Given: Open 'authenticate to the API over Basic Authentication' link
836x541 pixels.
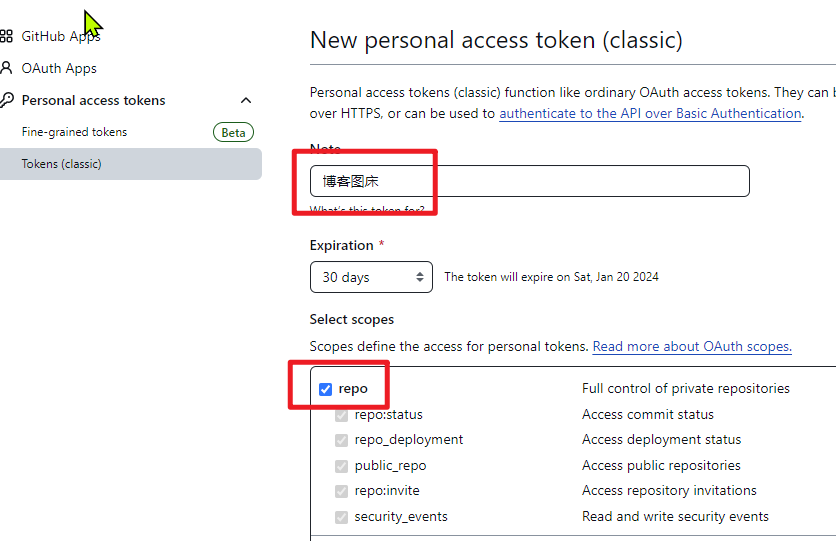Looking at the screenshot, I should 650,113.
